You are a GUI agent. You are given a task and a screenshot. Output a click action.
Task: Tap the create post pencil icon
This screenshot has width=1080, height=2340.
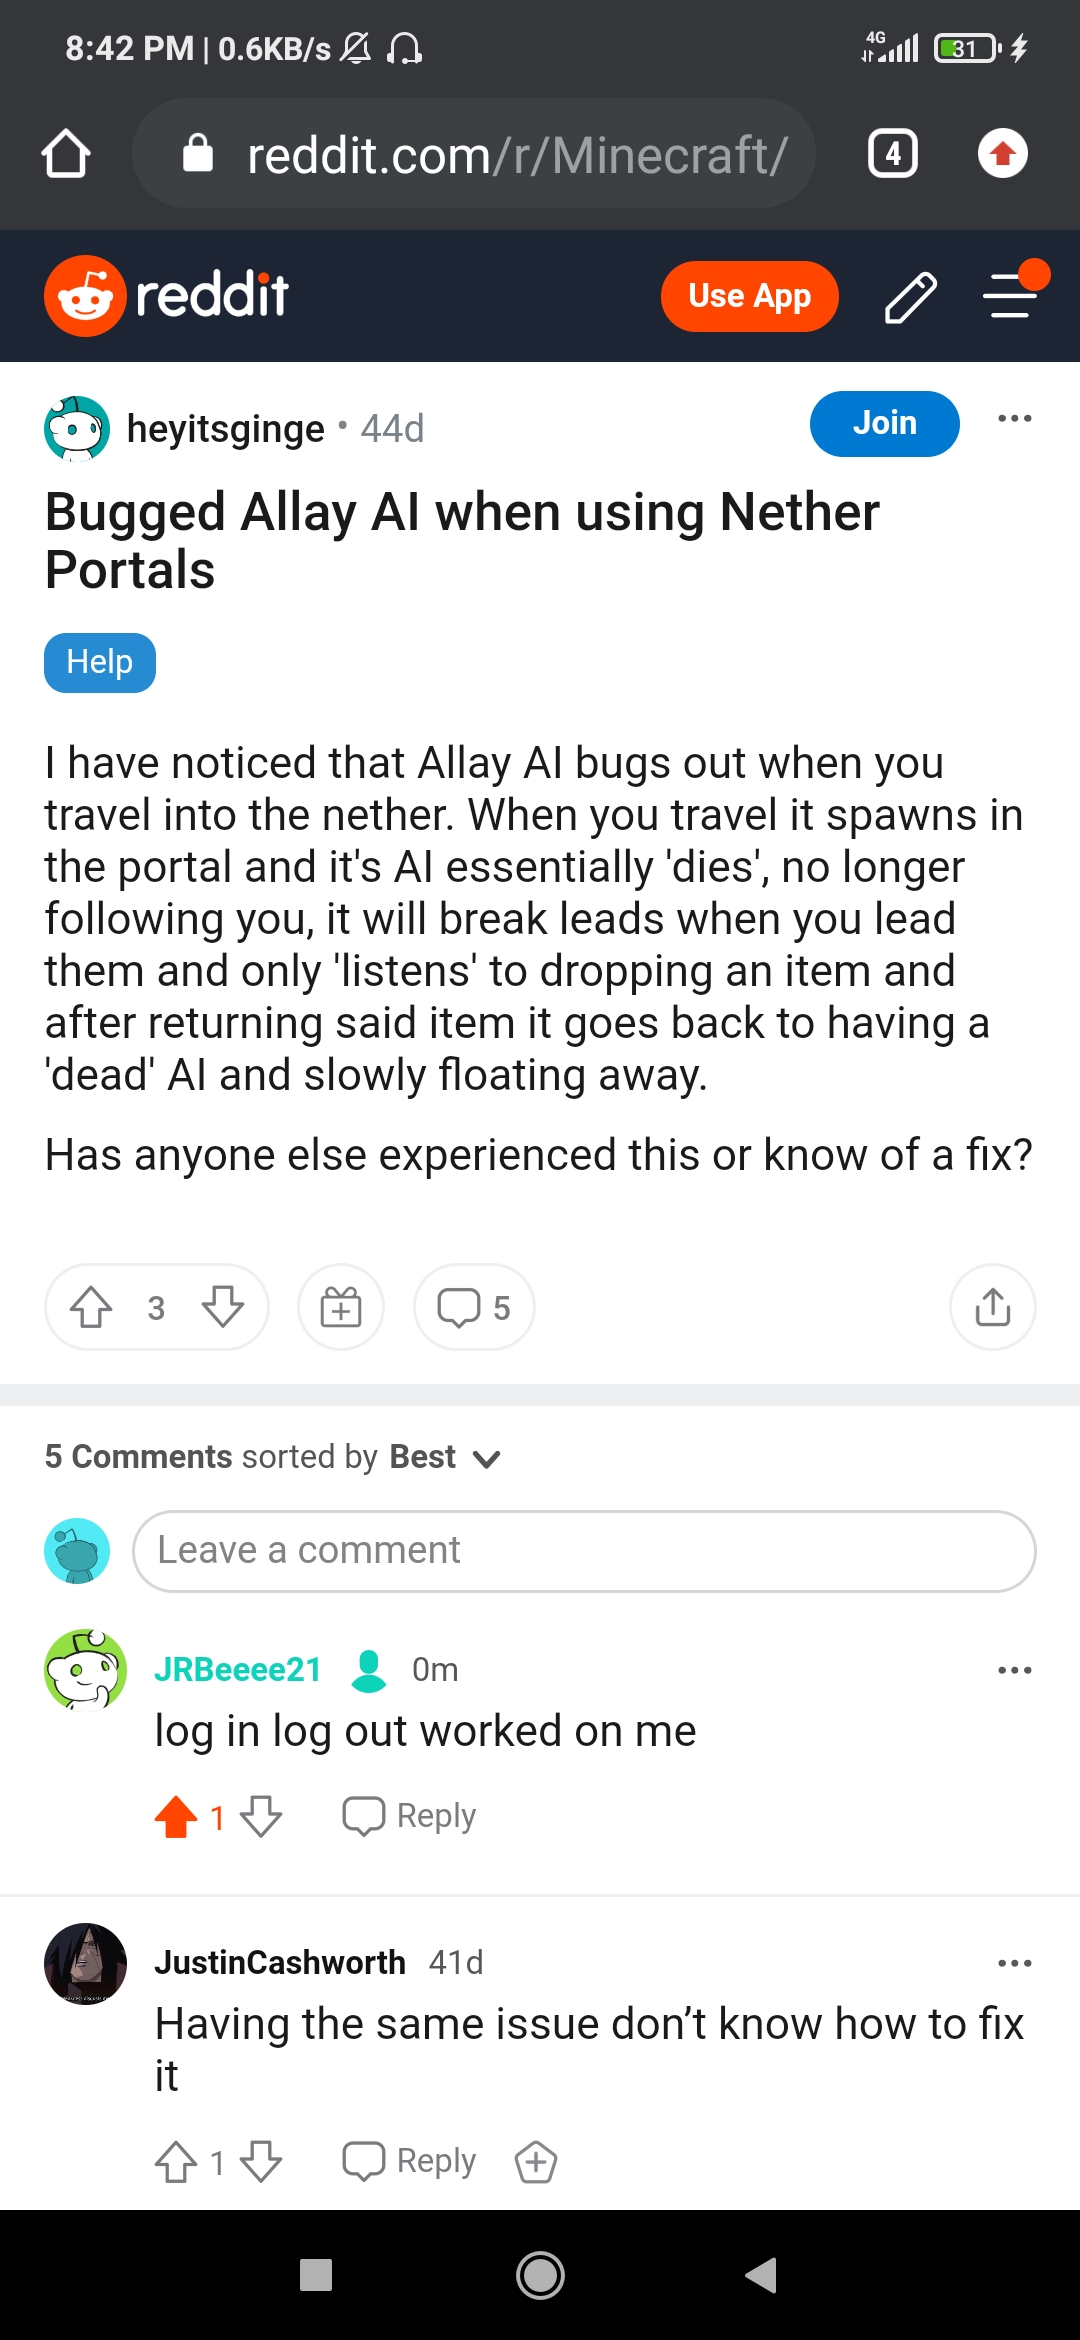[910, 297]
